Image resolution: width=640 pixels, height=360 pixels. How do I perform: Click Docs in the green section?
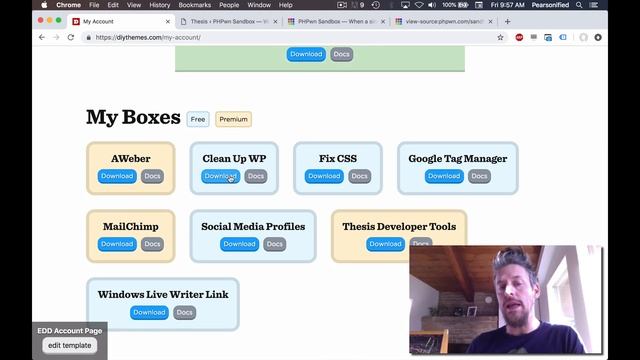[342, 54]
